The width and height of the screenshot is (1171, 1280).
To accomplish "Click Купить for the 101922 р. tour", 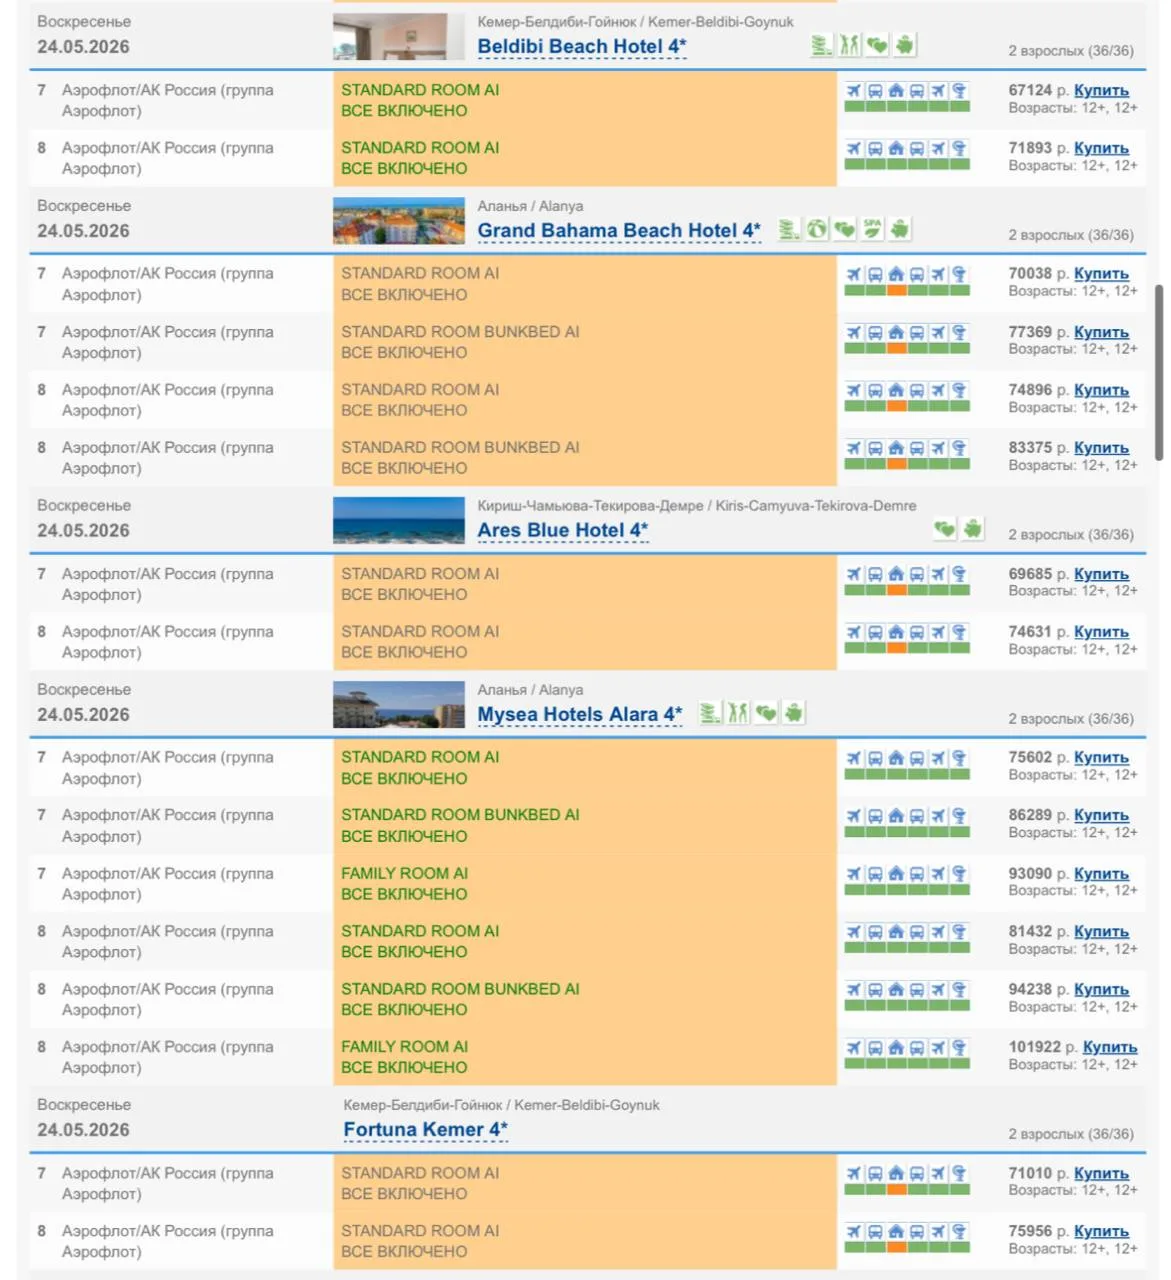I will [x=1110, y=1048].
